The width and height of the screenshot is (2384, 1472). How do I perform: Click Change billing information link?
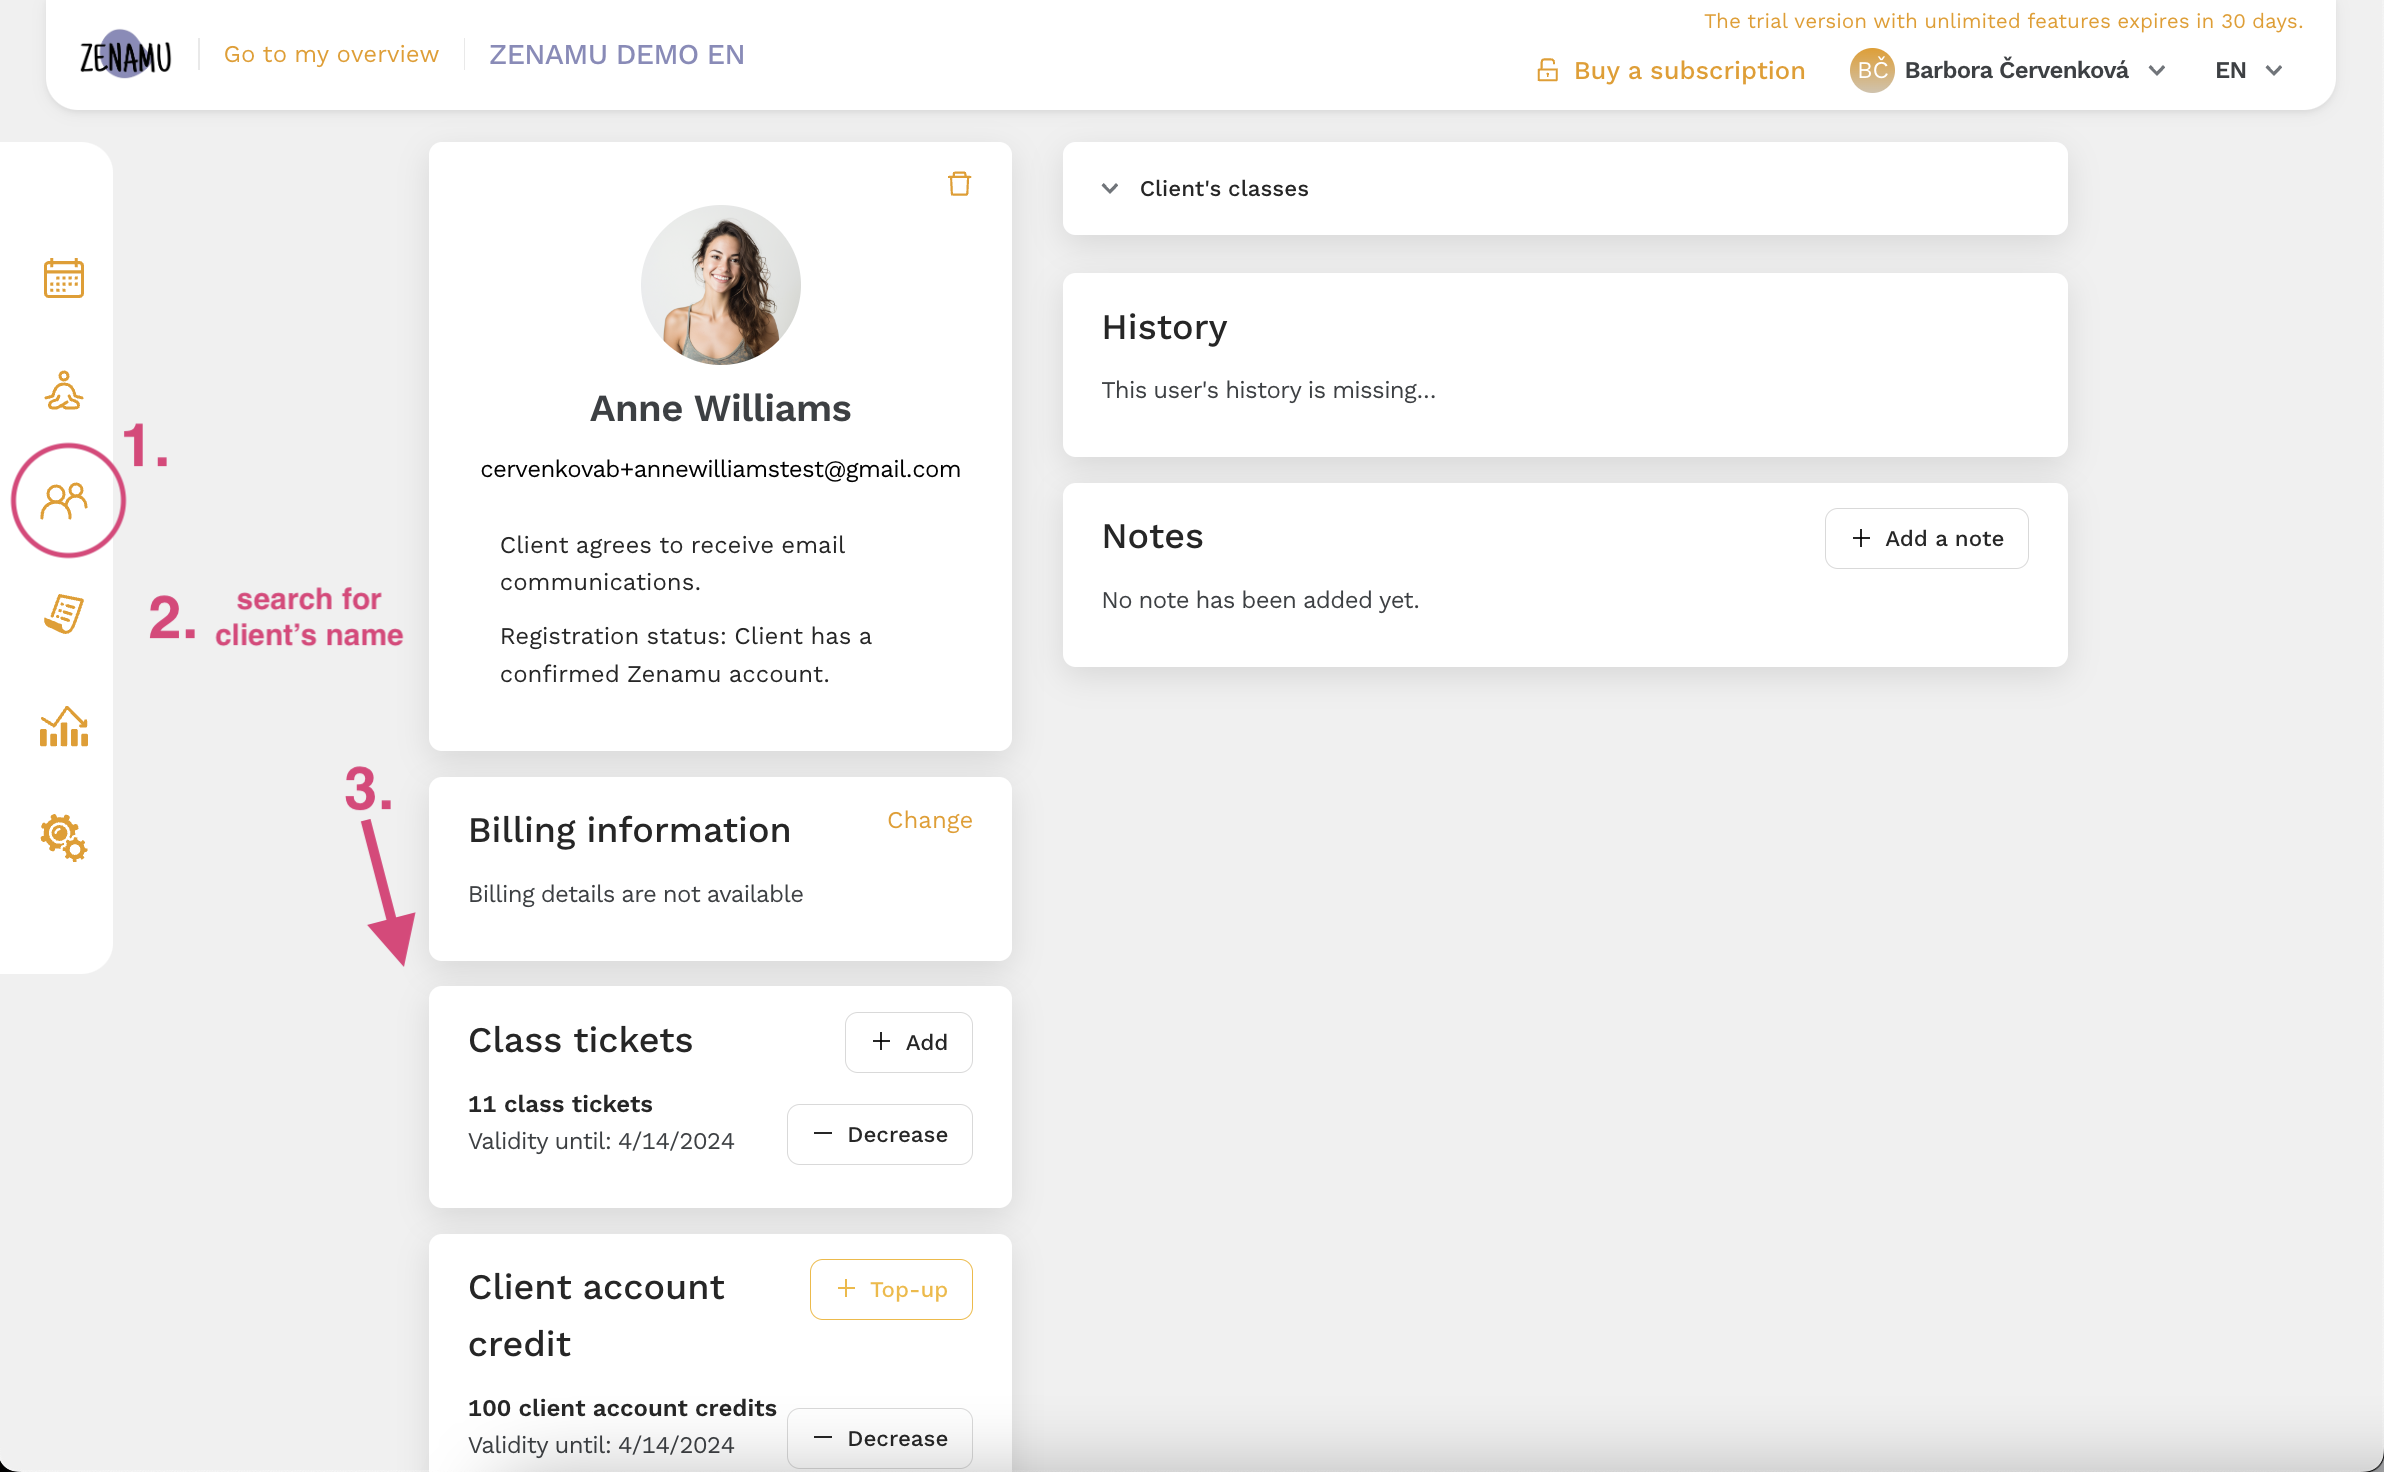coord(930,819)
